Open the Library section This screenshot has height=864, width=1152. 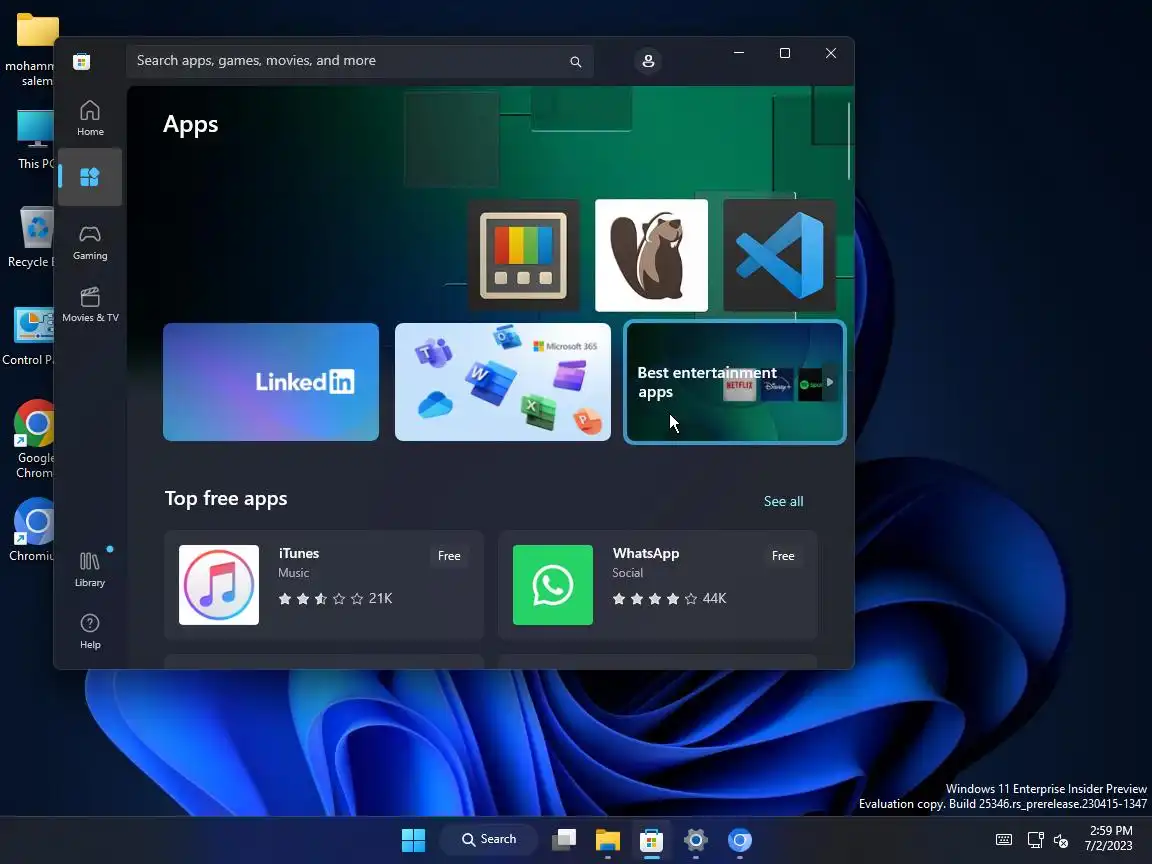click(x=90, y=569)
